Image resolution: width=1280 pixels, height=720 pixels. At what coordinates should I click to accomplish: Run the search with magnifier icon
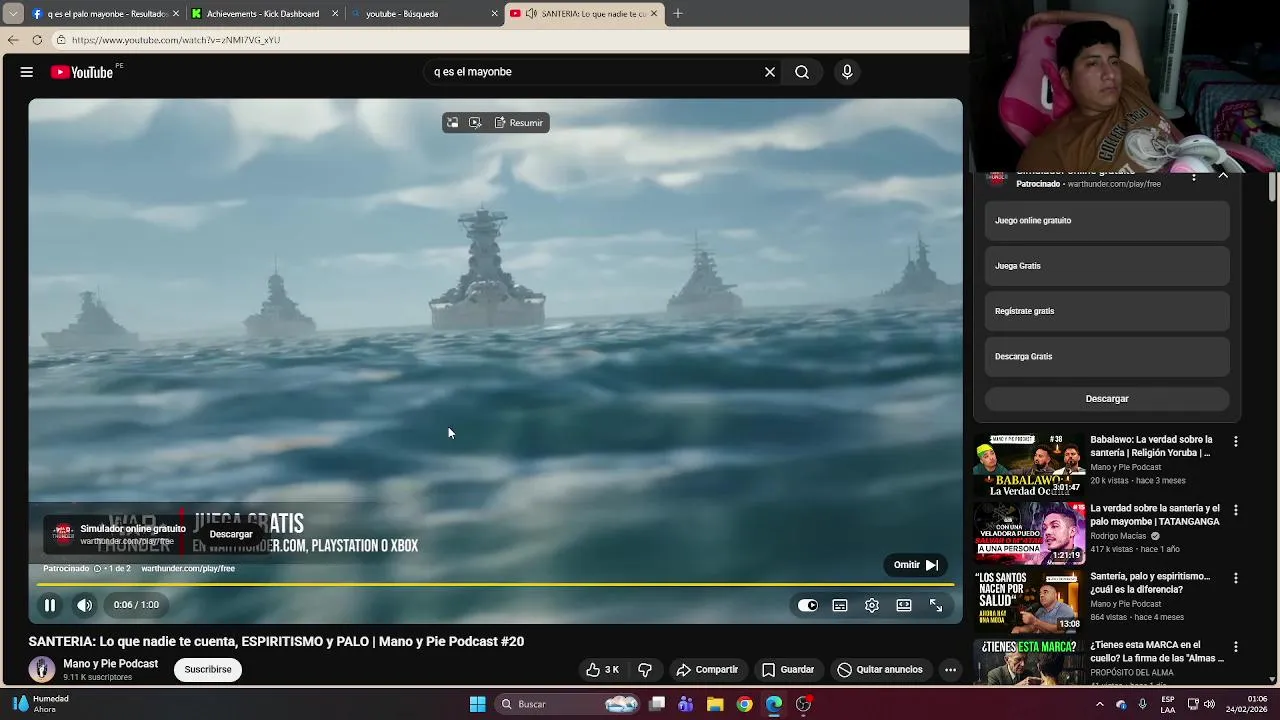(802, 72)
